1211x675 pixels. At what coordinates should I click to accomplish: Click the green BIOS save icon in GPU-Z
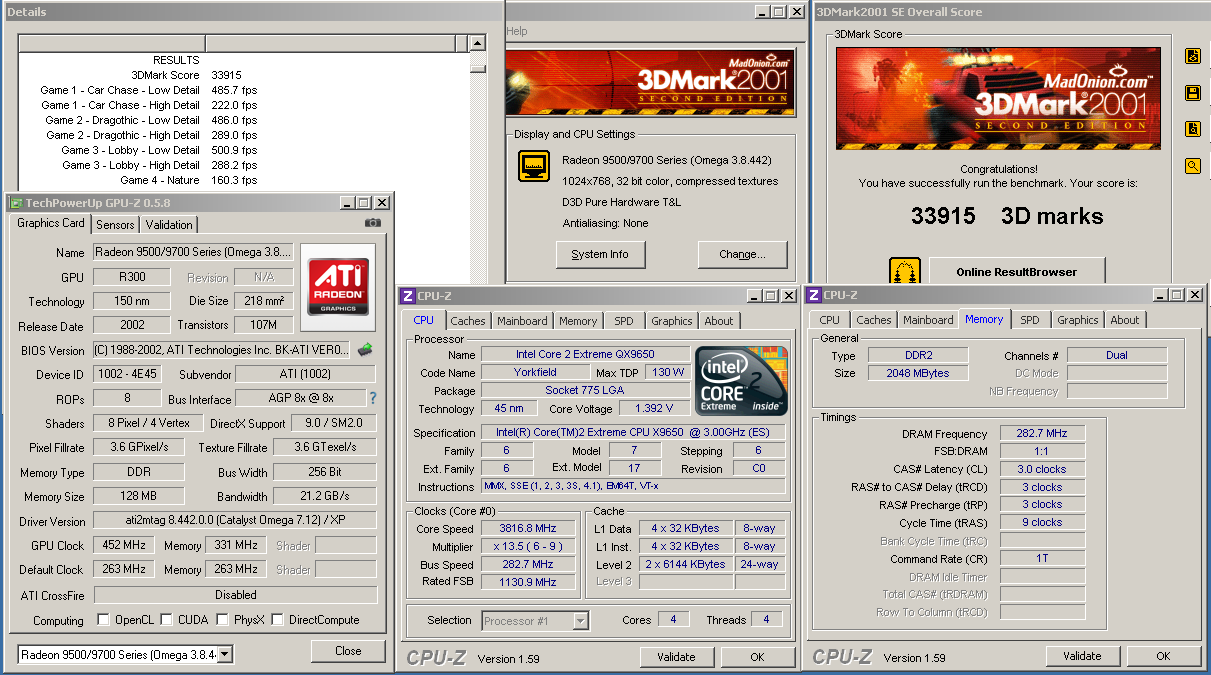365,349
